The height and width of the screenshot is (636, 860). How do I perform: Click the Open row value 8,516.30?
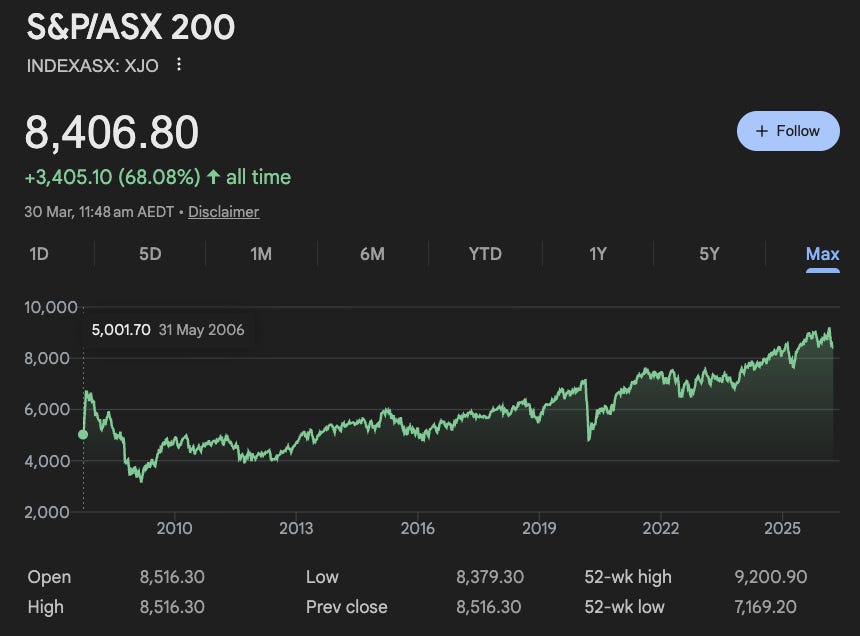(x=172, y=577)
